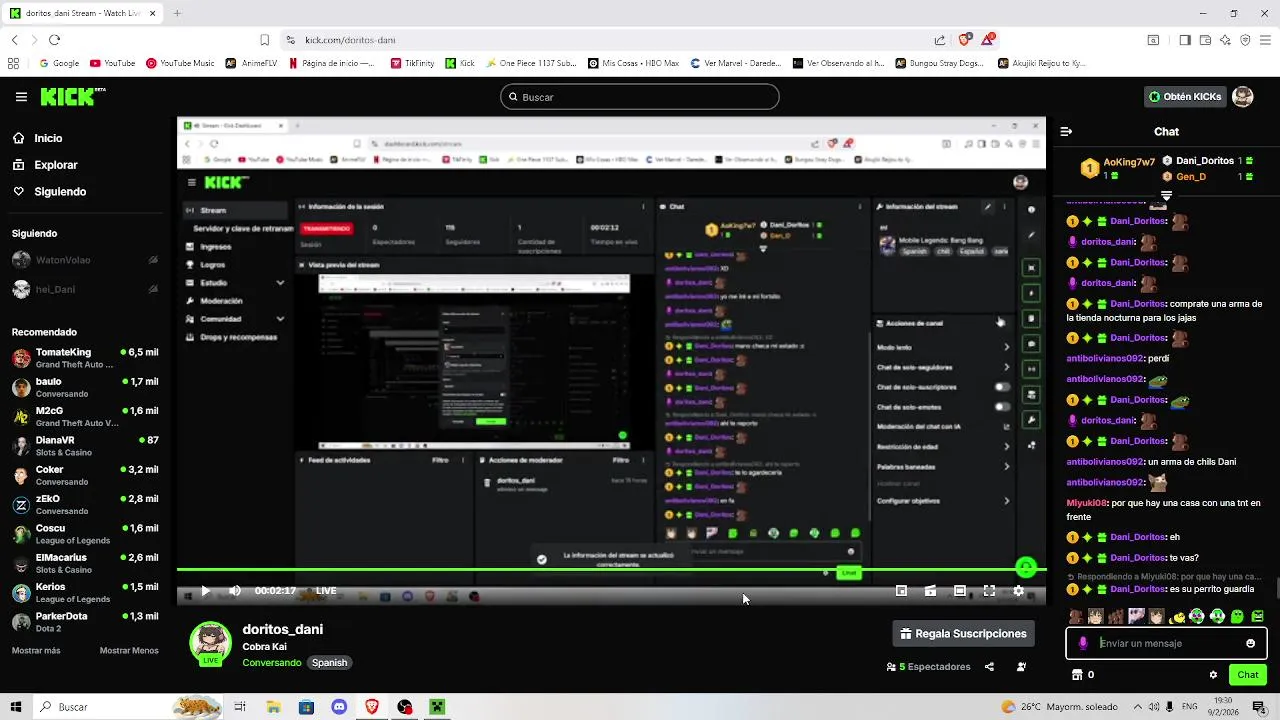Open emoji picker in chat input
The width and height of the screenshot is (1280, 720).
point(1250,643)
